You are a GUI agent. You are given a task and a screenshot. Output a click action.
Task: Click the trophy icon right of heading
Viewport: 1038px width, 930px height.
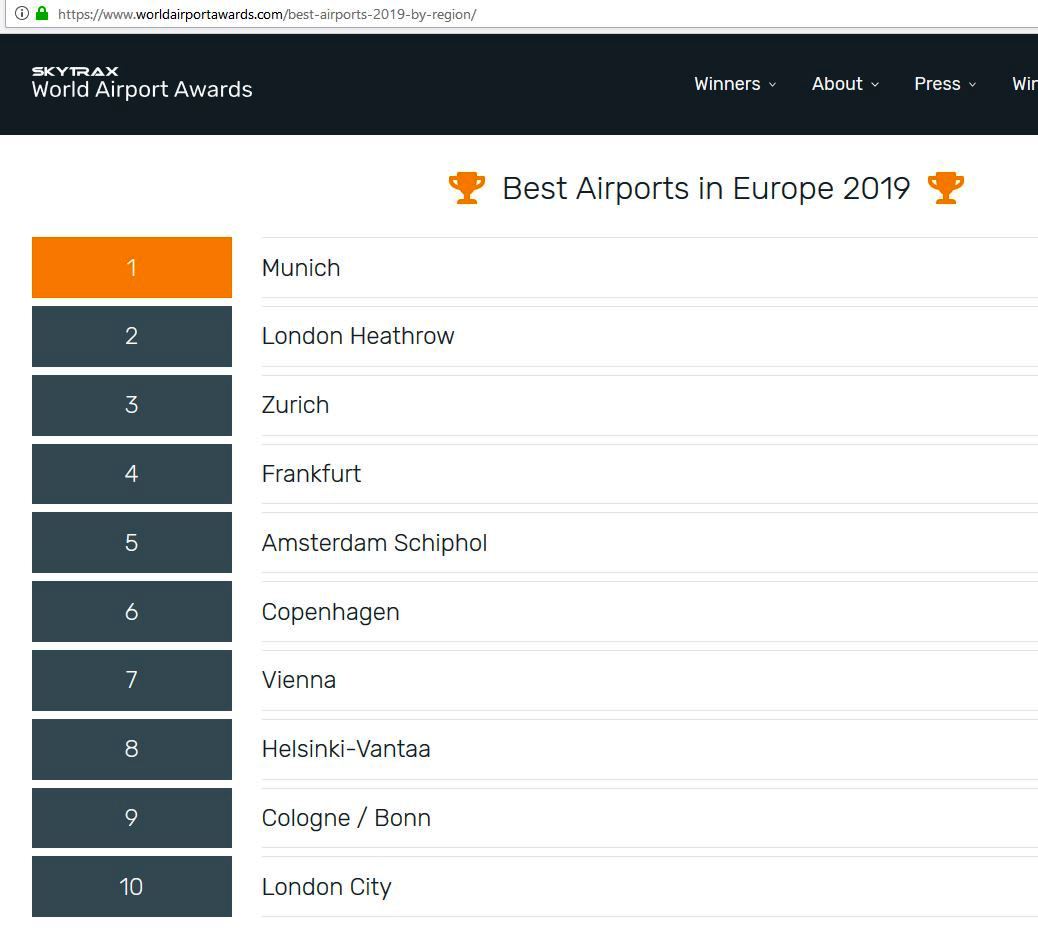pyautogui.click(x=945, y=188)
